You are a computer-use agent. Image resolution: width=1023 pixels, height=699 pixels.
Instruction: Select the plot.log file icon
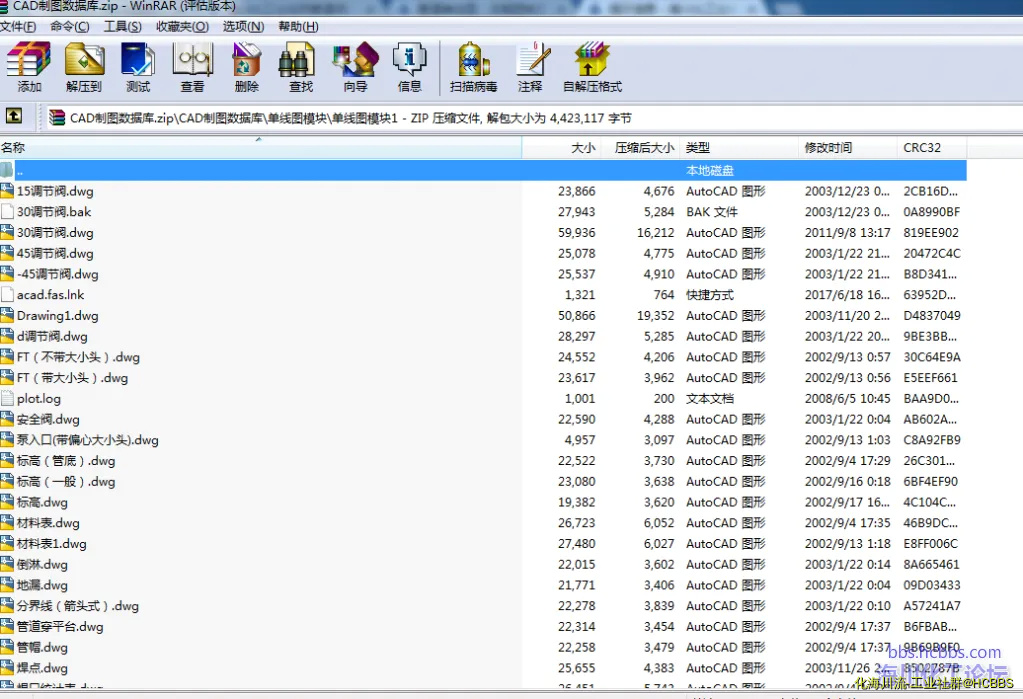point(7,398)
